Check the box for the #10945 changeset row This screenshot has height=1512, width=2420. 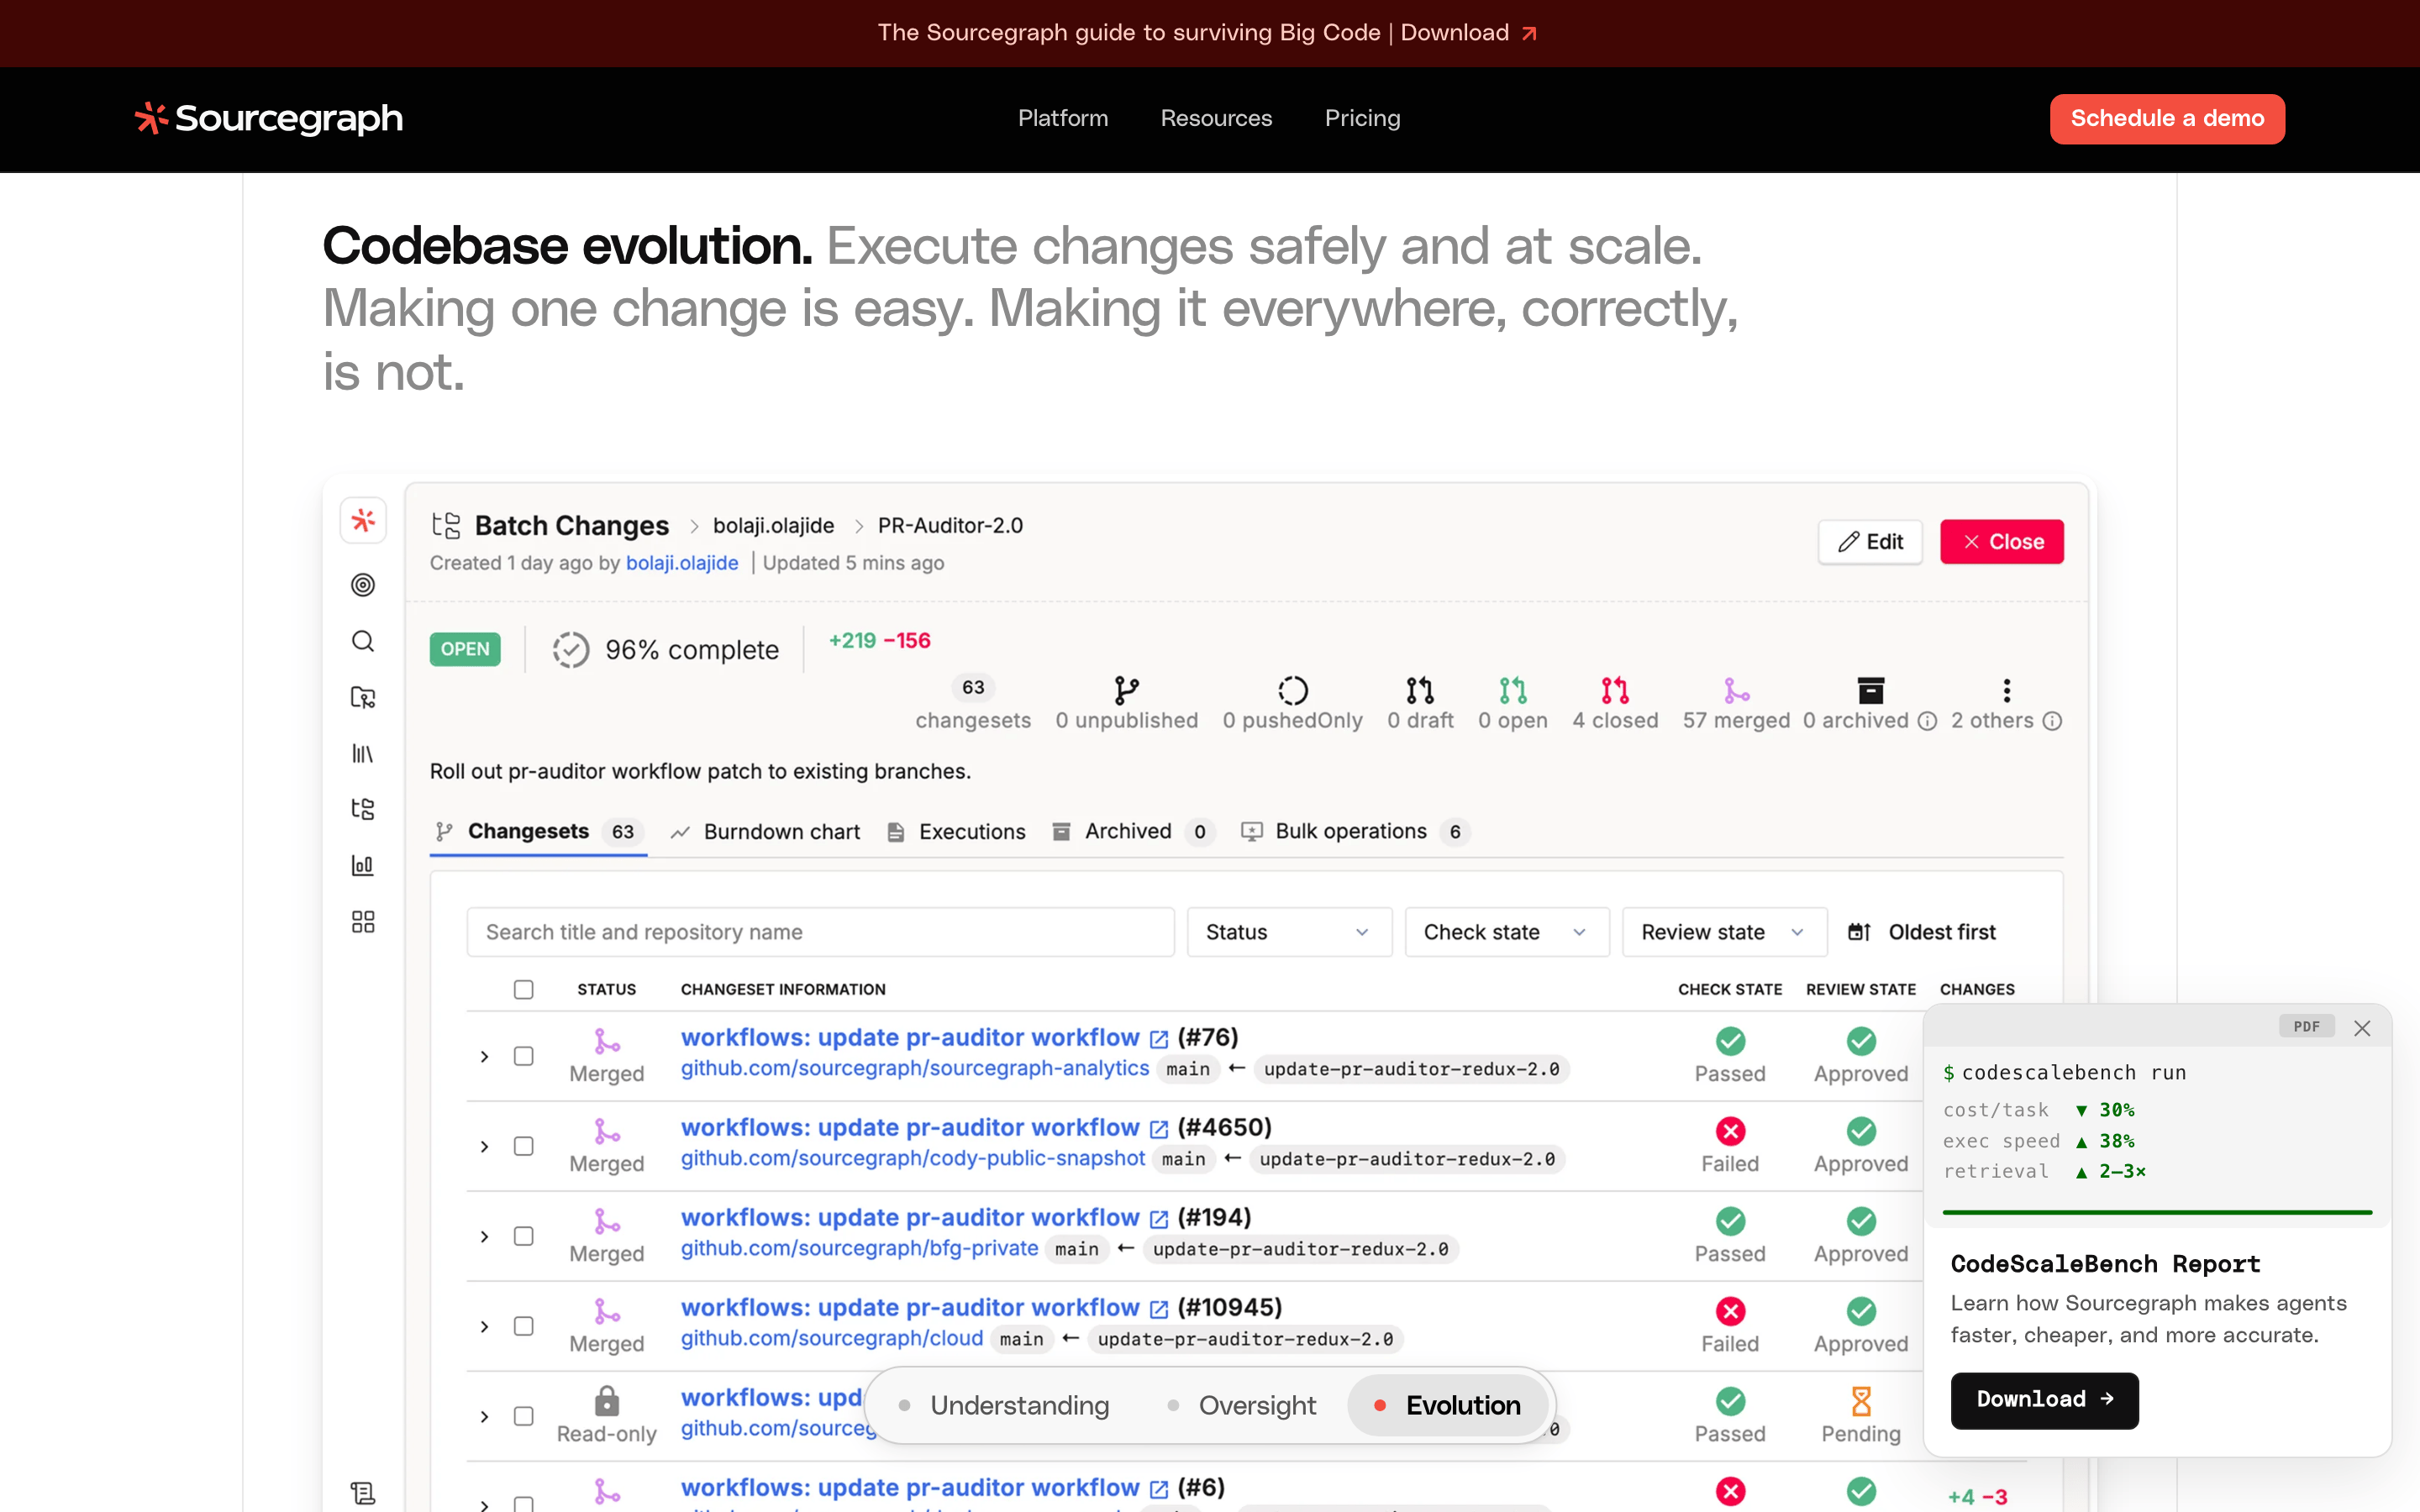(x=523, y=1326)
